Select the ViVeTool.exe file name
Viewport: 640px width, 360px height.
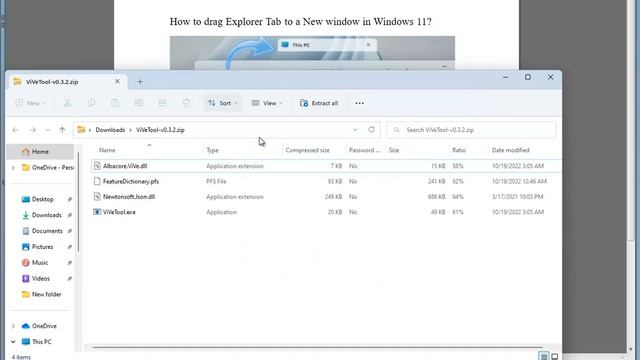click(x=119, y=212)
